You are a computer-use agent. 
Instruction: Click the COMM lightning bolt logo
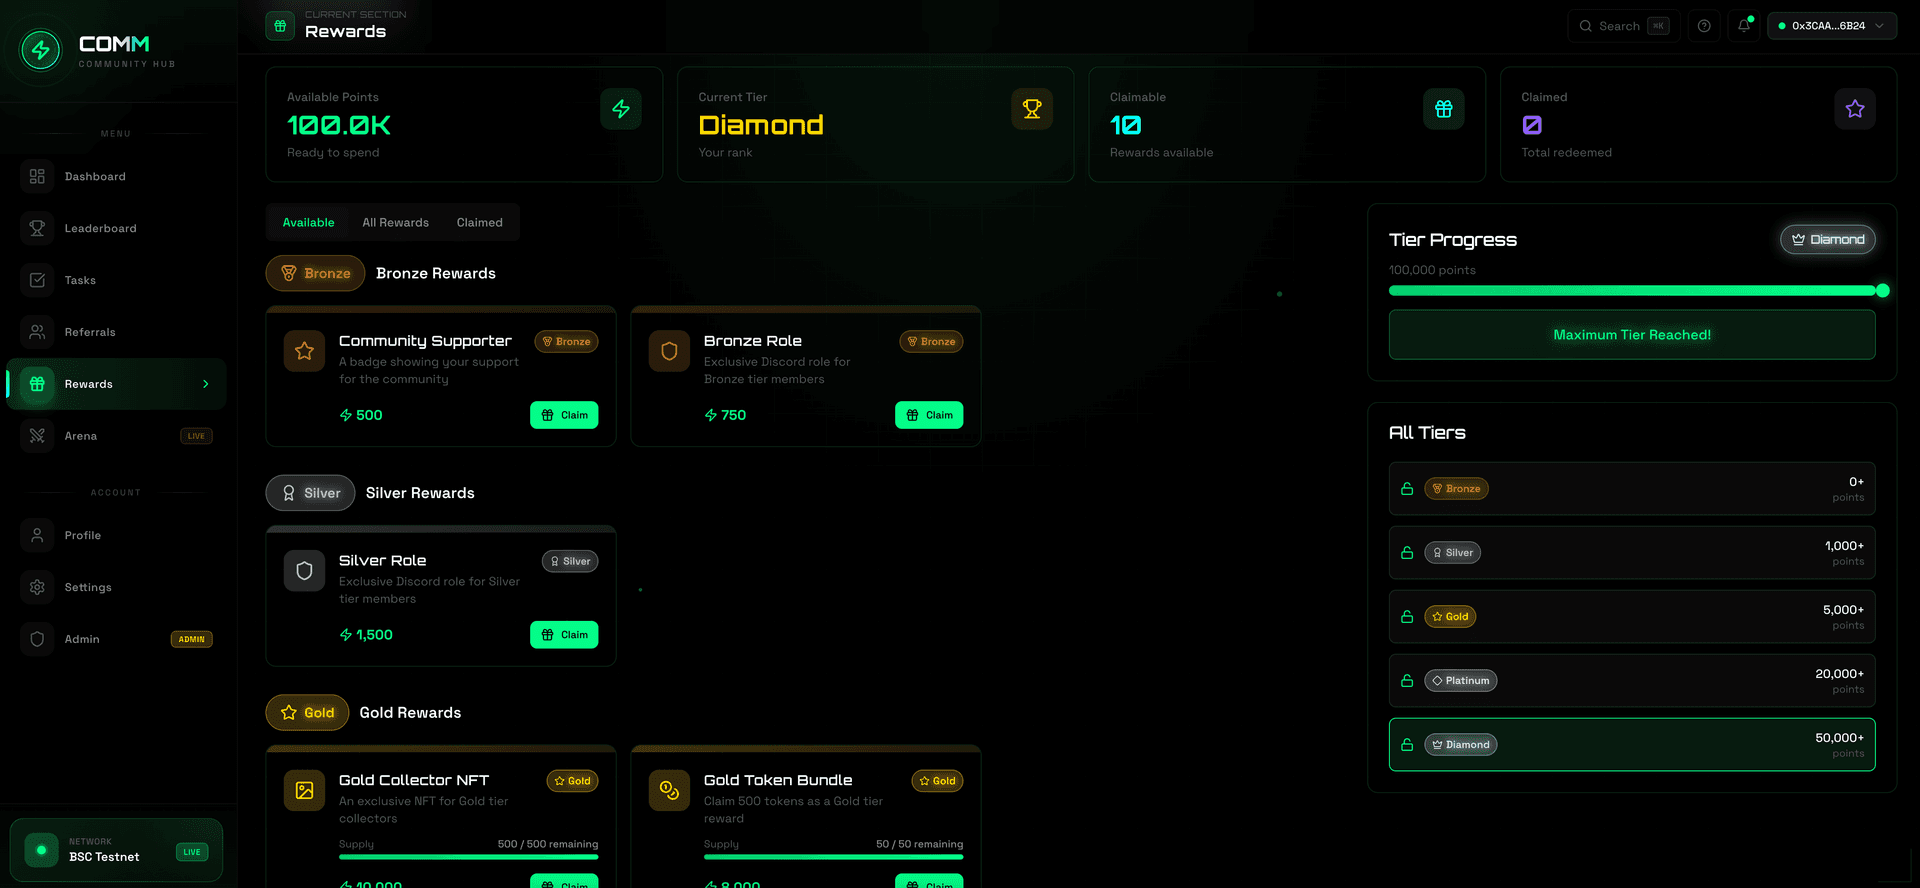pyautogui.click(x=41, y=50)
